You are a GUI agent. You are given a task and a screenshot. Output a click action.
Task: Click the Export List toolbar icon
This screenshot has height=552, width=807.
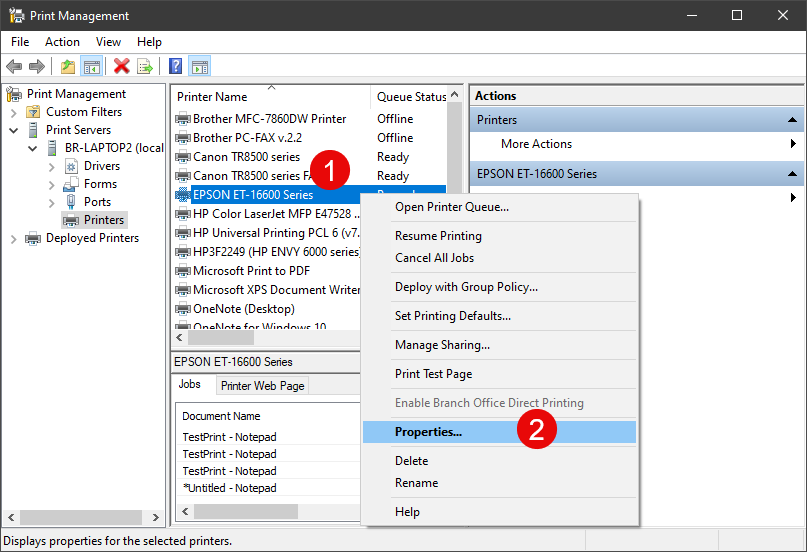(145, 67)
